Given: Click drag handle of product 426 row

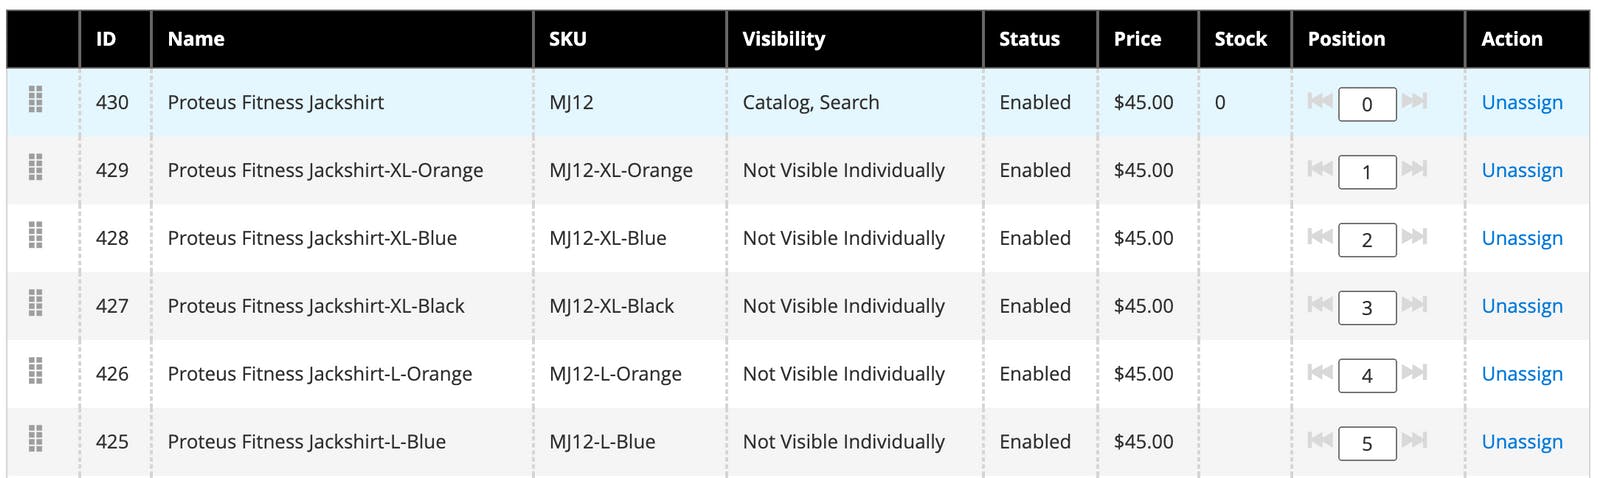Looking at the screenshot, I should [36, 371].
